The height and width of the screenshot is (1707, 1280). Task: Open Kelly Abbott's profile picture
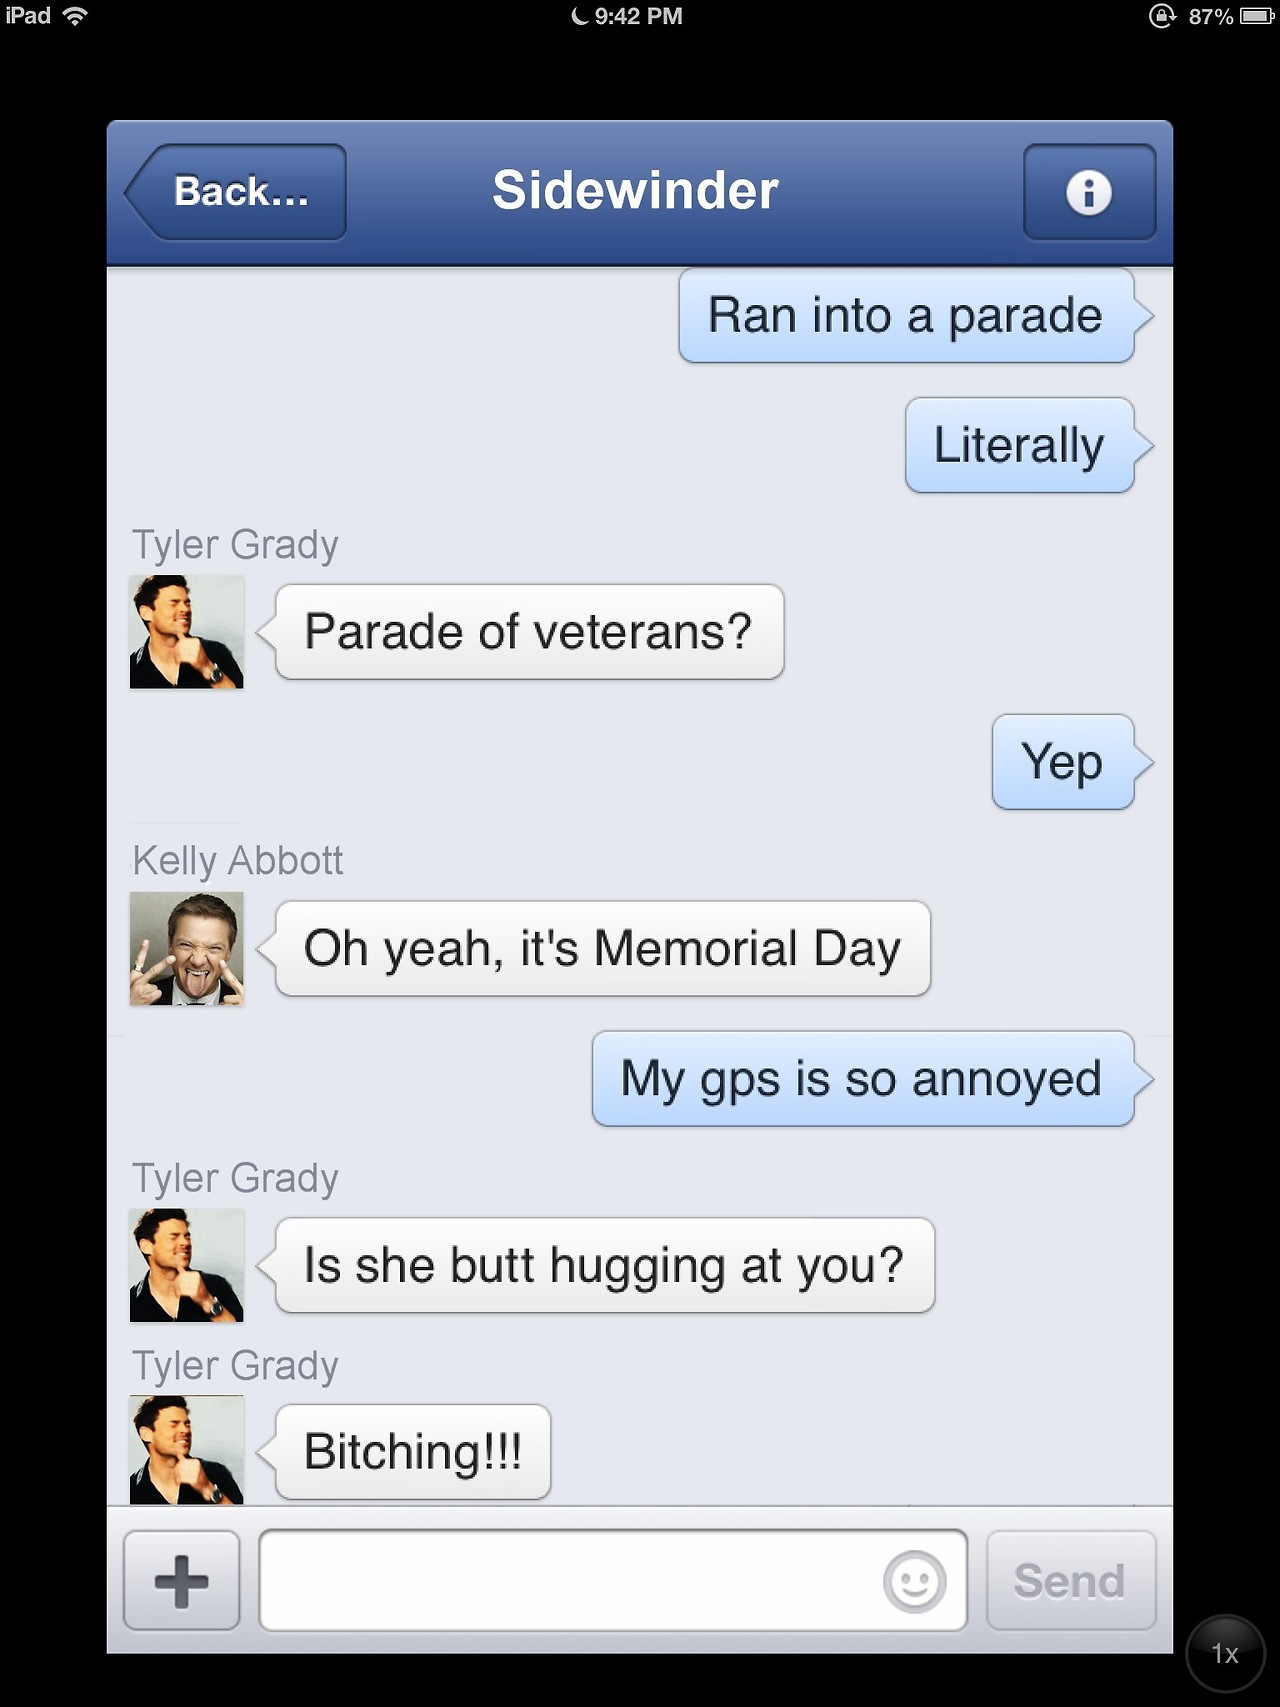pyautogui.click(x=186, y=949)
